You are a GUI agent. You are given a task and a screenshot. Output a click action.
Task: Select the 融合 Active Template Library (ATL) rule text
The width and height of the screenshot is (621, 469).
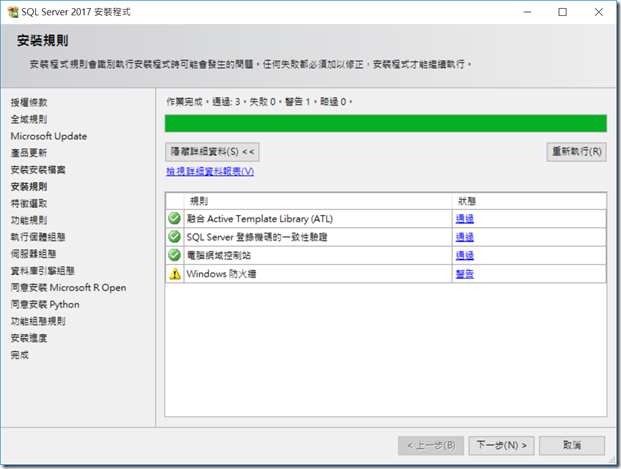[260, 219]
